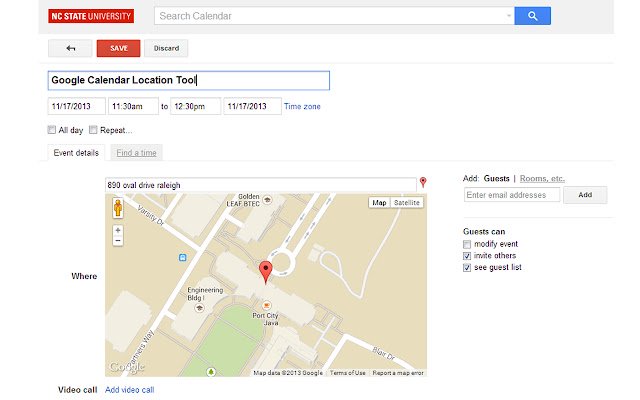Click Blair Dr label on map

click(x=383, y=353)
